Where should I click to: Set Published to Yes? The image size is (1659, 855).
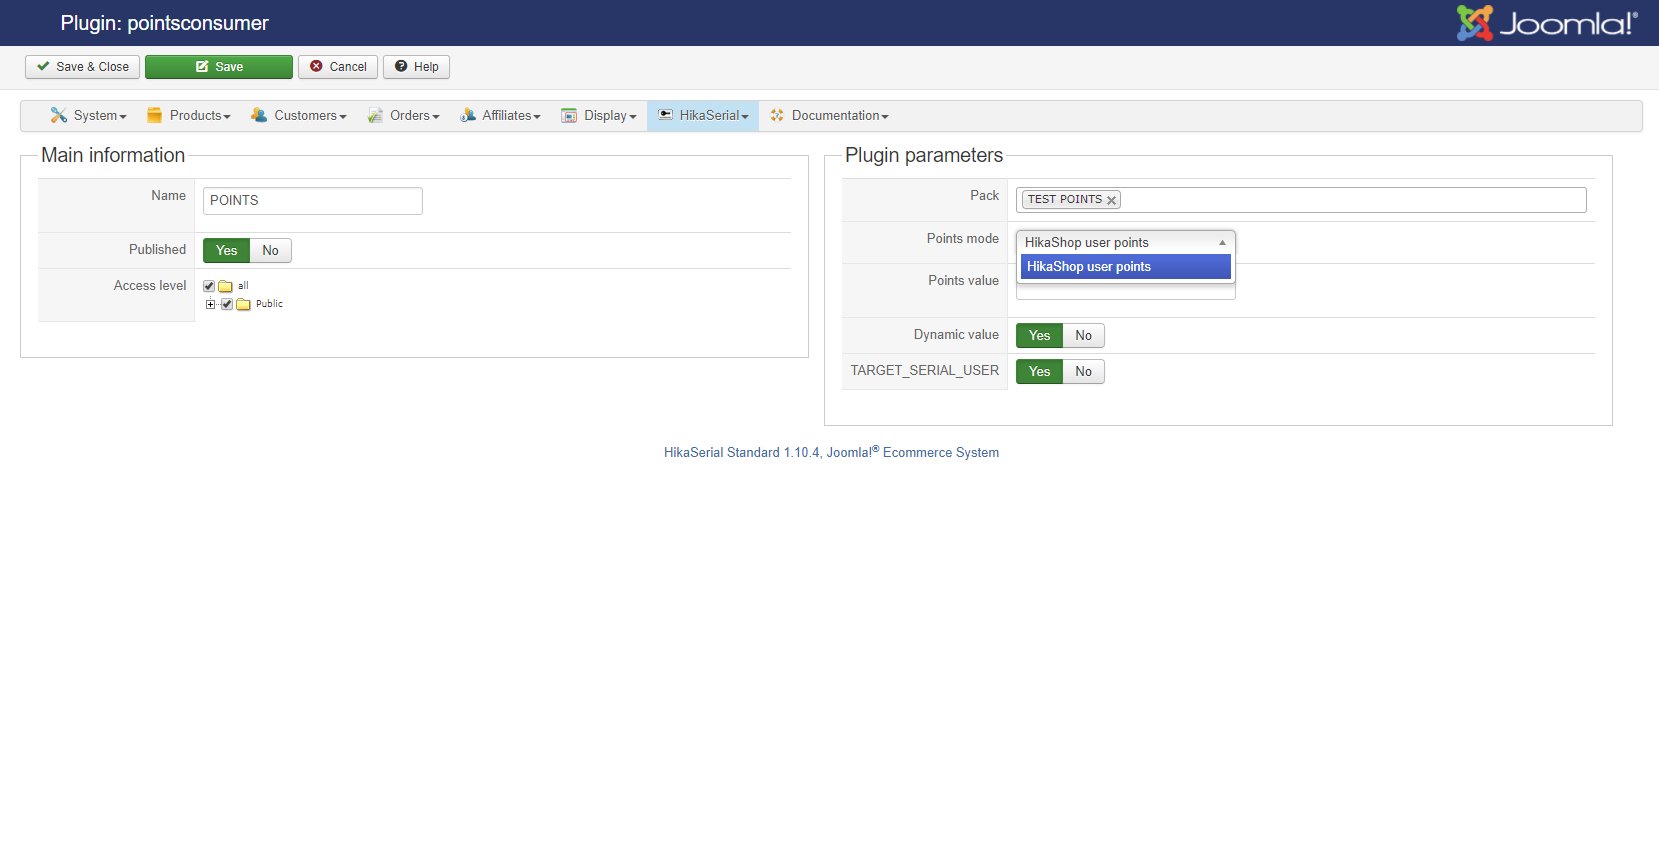coord(227,251)
